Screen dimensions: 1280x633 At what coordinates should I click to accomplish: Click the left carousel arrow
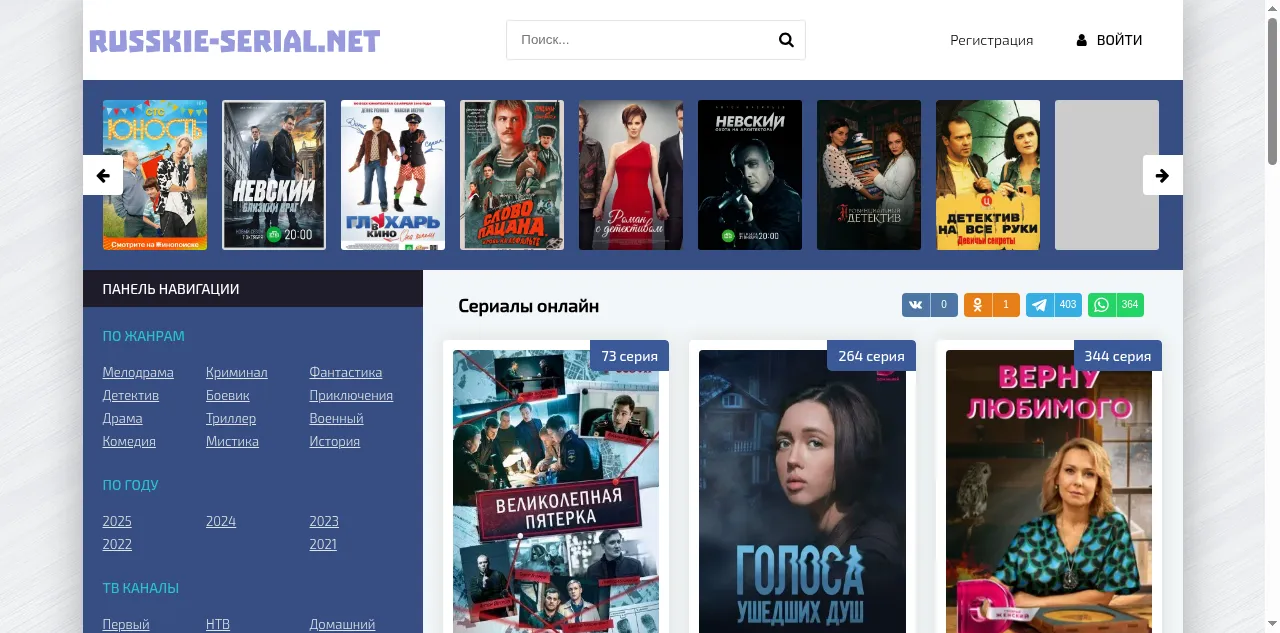pos(103,175)
